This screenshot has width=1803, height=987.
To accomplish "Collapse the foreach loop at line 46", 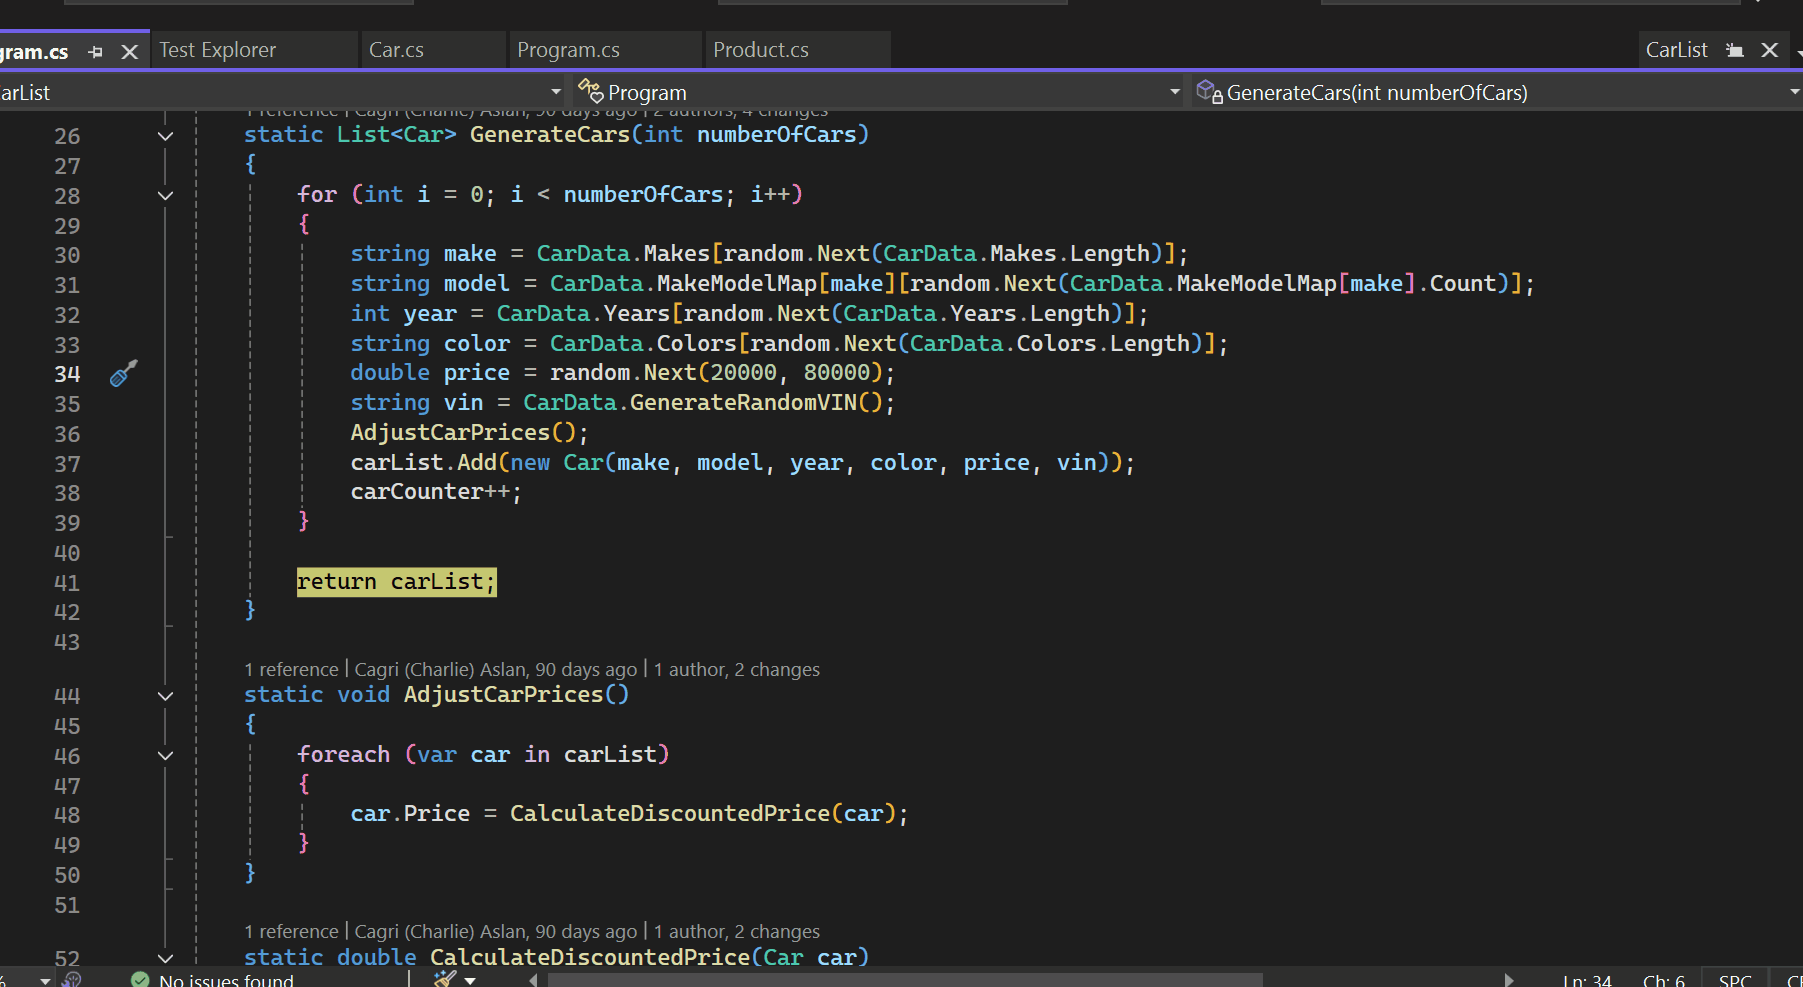I will pos(166,756).
